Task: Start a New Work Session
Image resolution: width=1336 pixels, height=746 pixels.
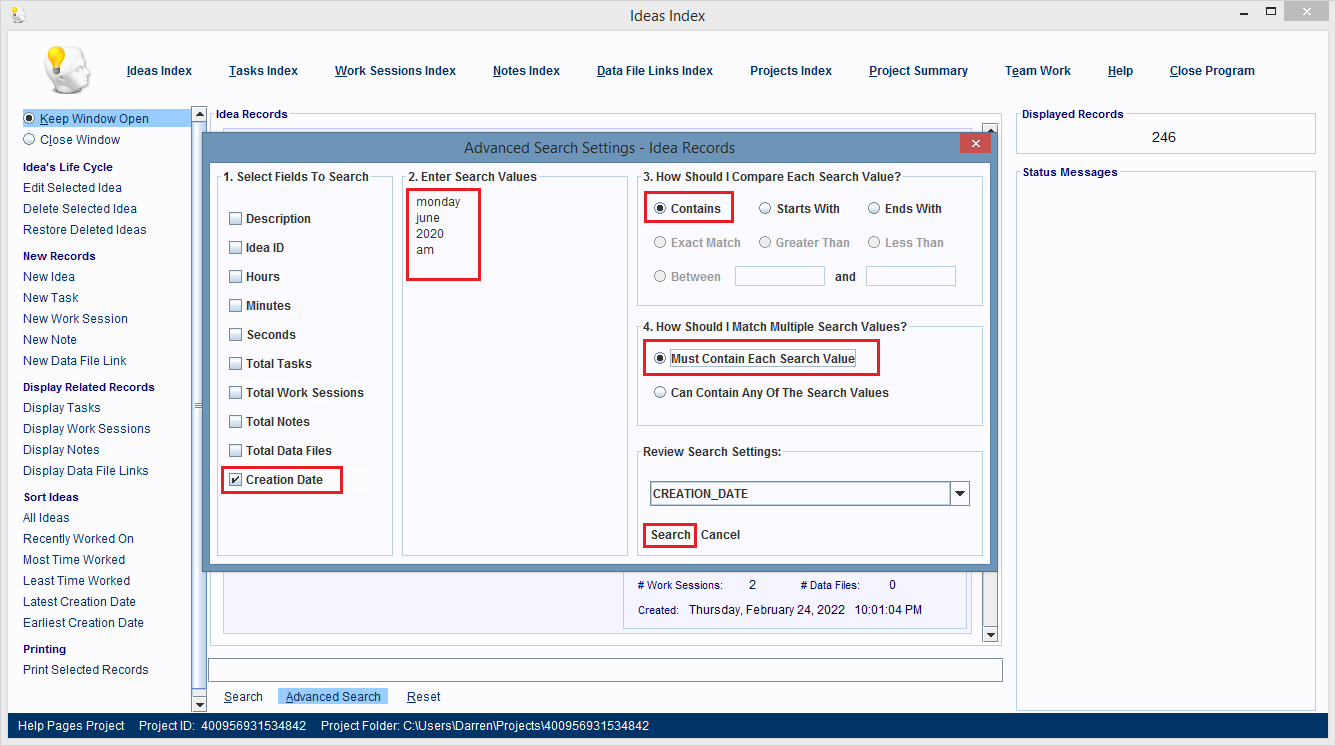Action: pyautogui.click(x=75, y=319)
